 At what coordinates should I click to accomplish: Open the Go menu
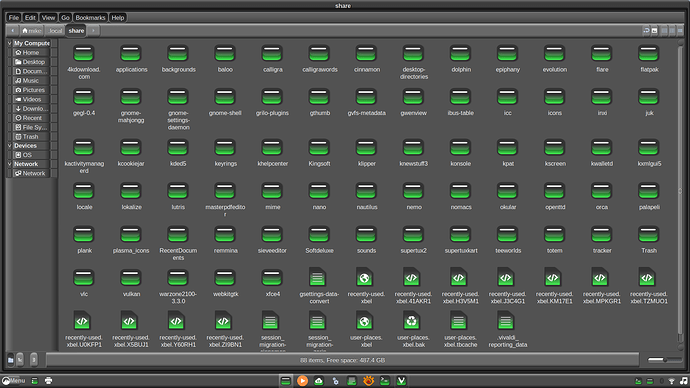tap(65, 18)
